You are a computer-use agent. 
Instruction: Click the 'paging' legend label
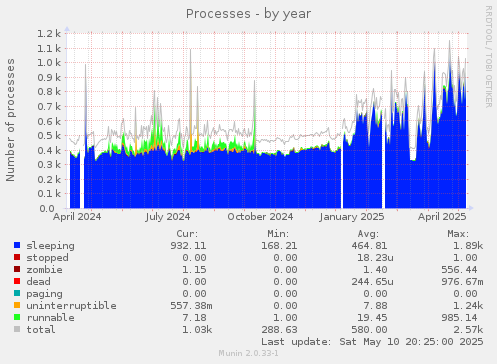(44, 294)
